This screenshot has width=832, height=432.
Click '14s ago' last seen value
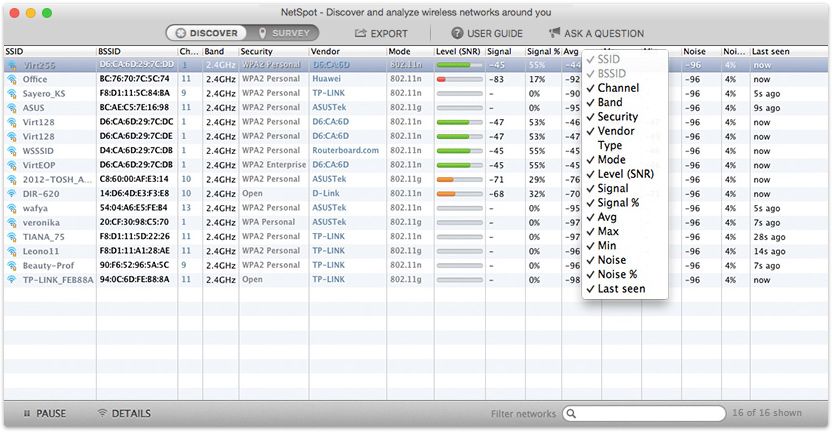[x=769, y=251]
